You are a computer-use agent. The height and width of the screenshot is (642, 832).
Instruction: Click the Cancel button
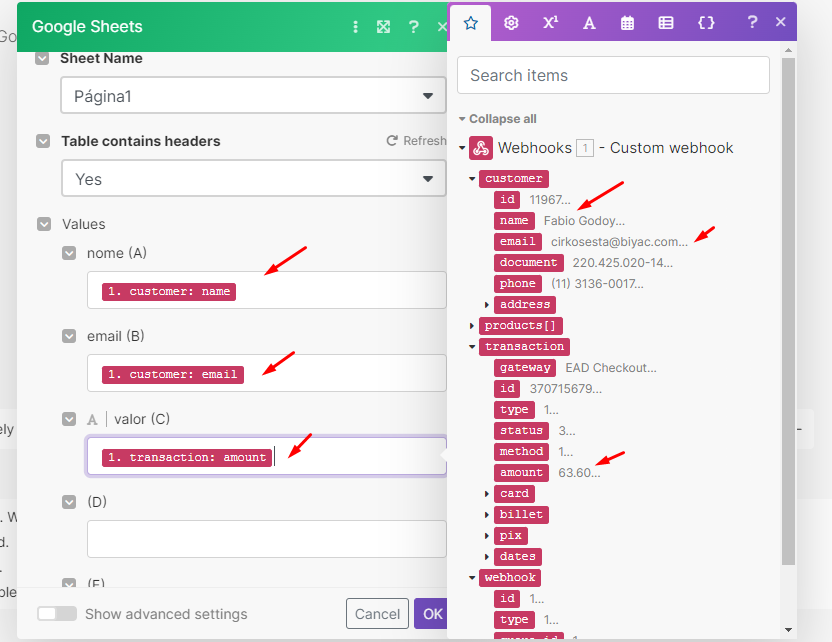[x=377, y=614]
